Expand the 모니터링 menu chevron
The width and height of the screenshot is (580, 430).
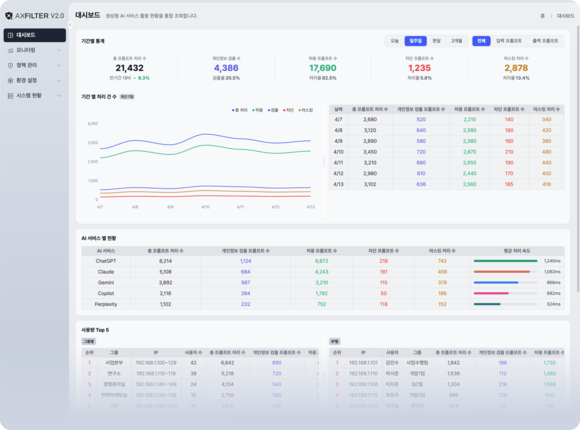point(59,50)
